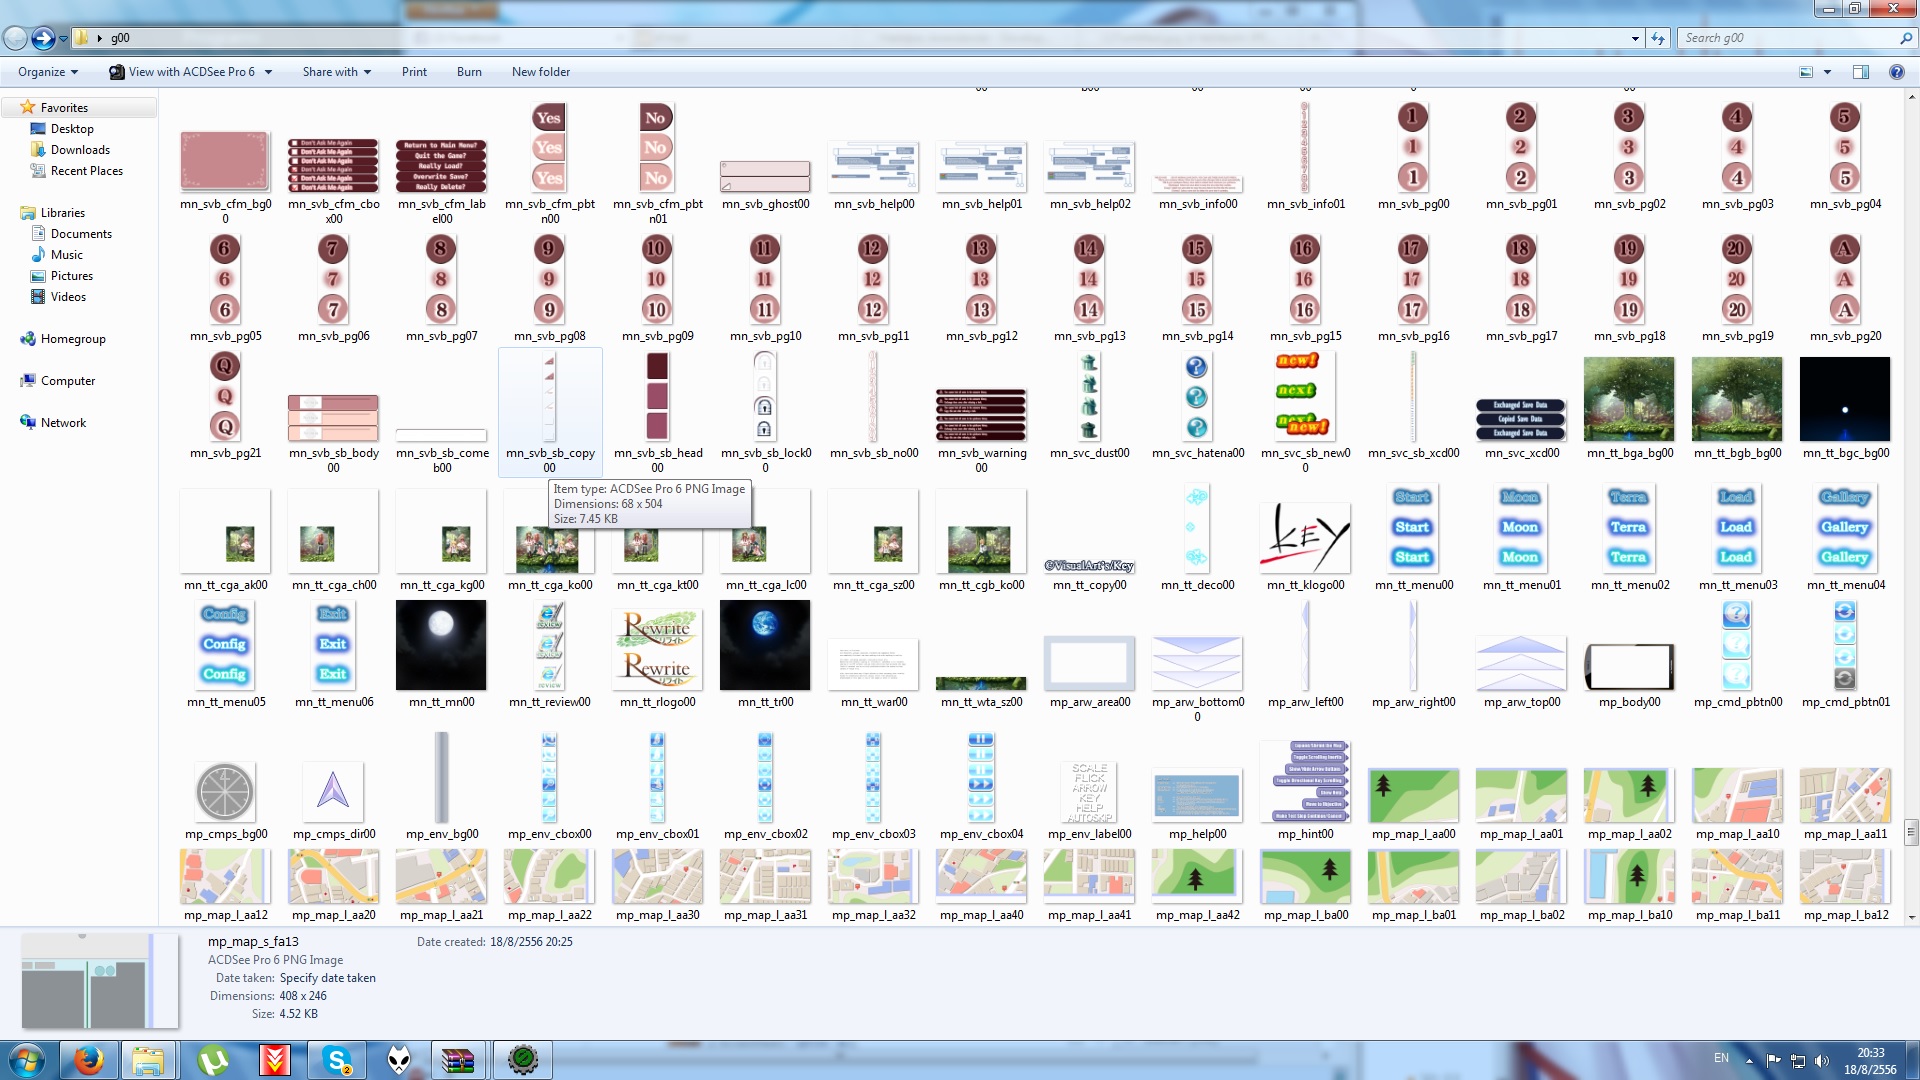
Task: Open WinRAR from the taskbar
Action: 458,1060
